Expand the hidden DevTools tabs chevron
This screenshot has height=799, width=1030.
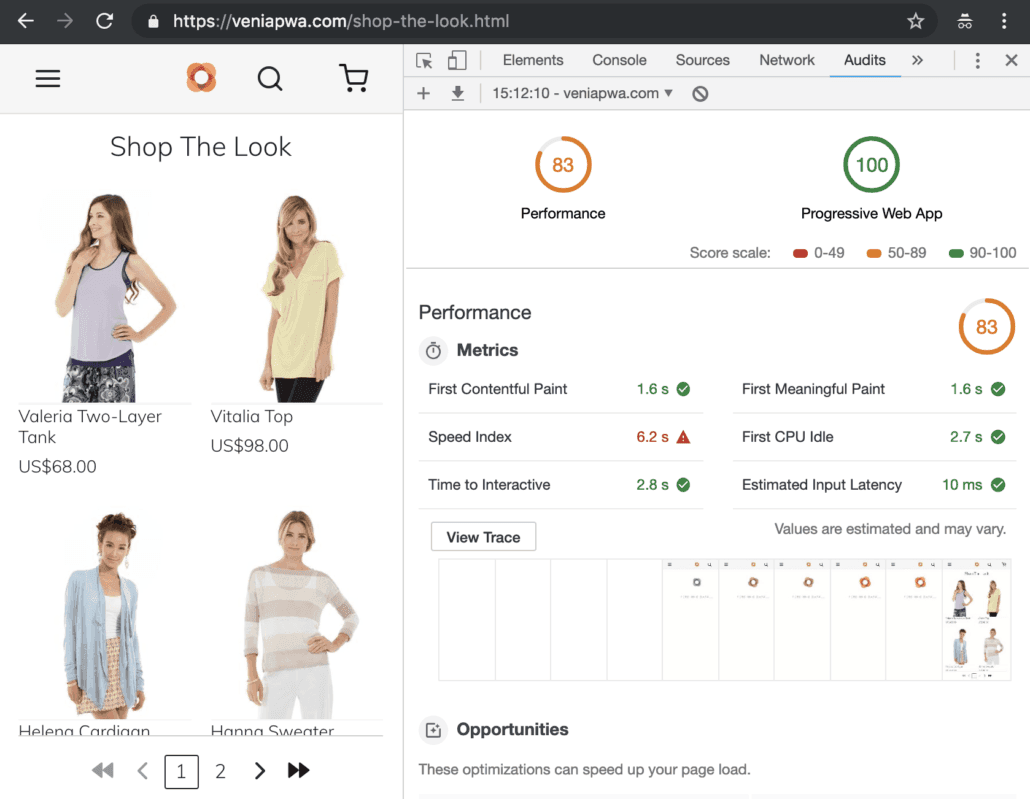(x=917, y=60)
